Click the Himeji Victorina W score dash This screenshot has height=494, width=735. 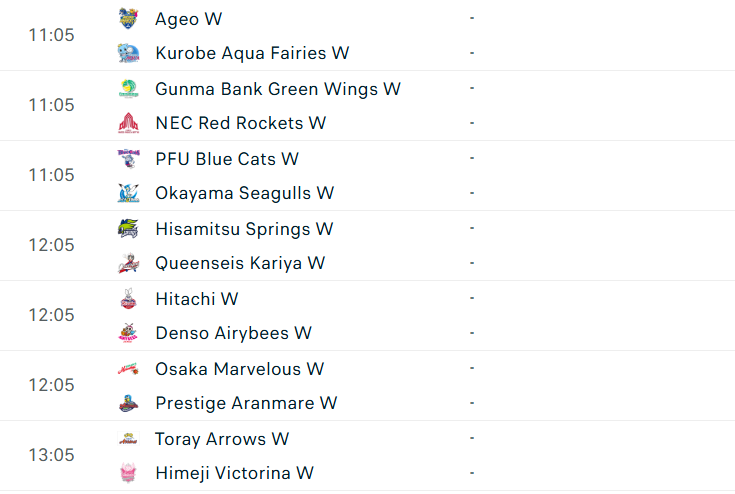click(x=471, y=473)
